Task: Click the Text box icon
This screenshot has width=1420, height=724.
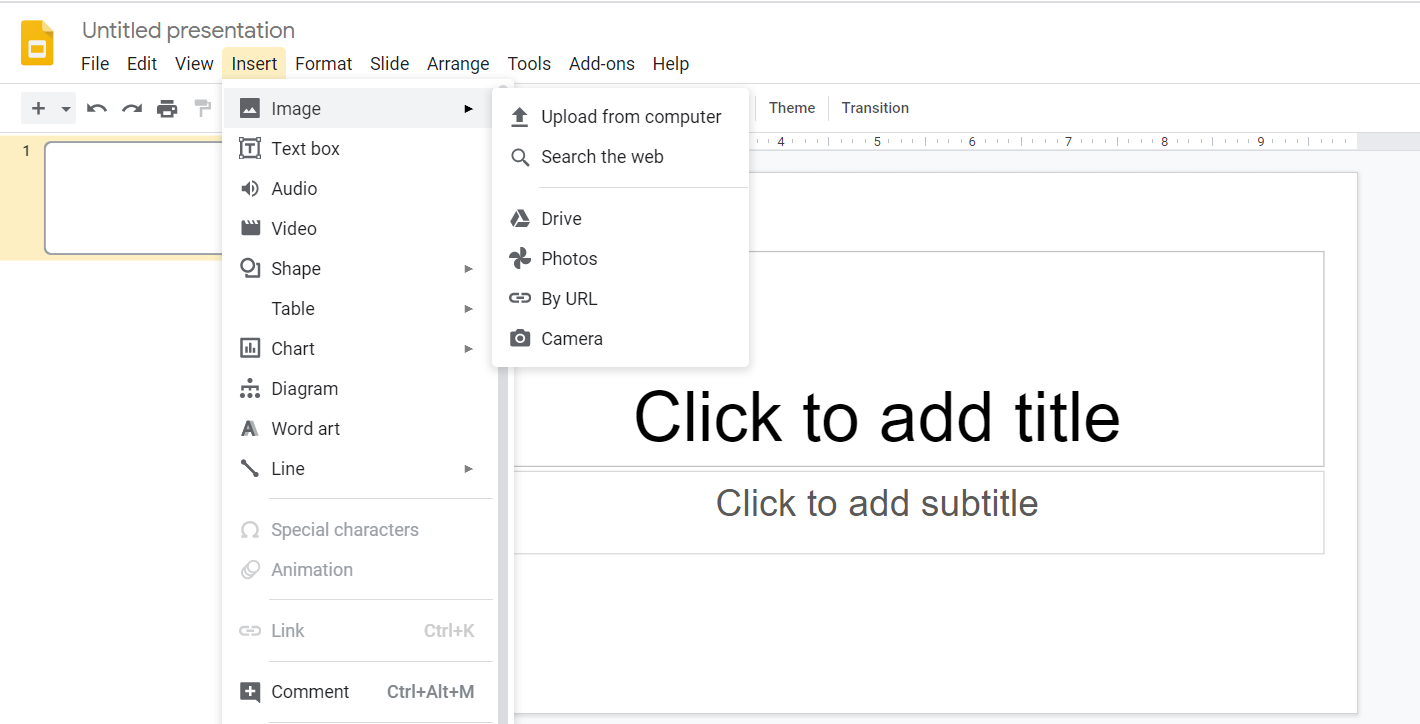Action: pos(250,148)
